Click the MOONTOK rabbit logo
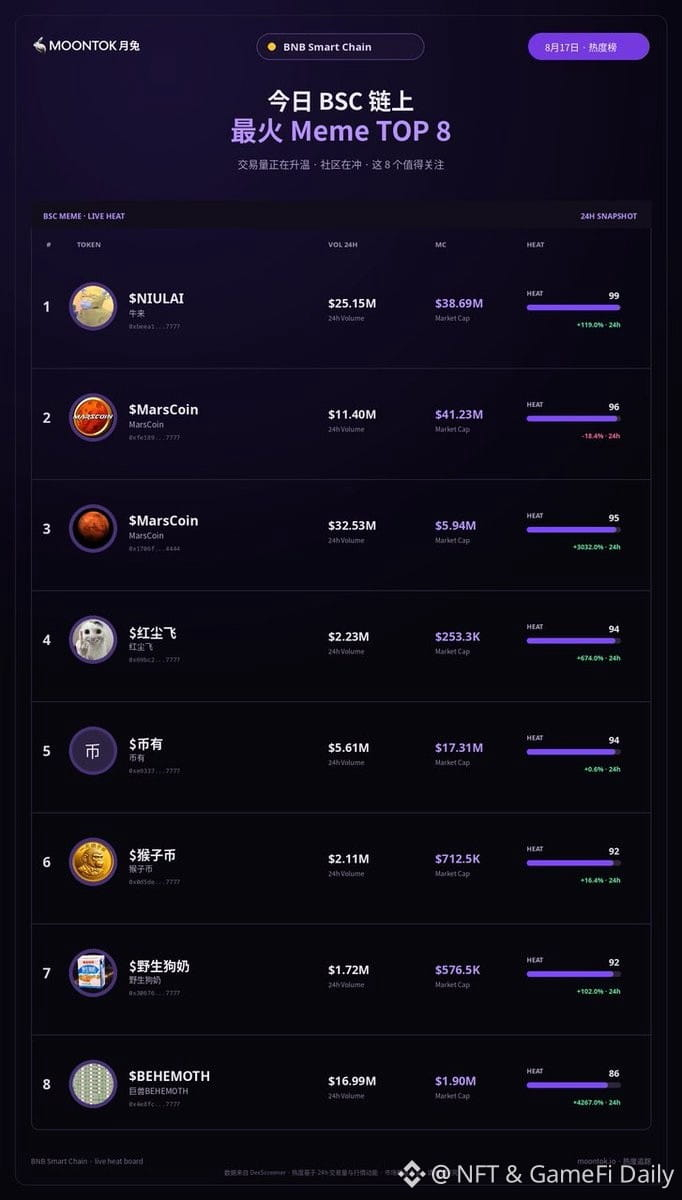 [39, 45]
